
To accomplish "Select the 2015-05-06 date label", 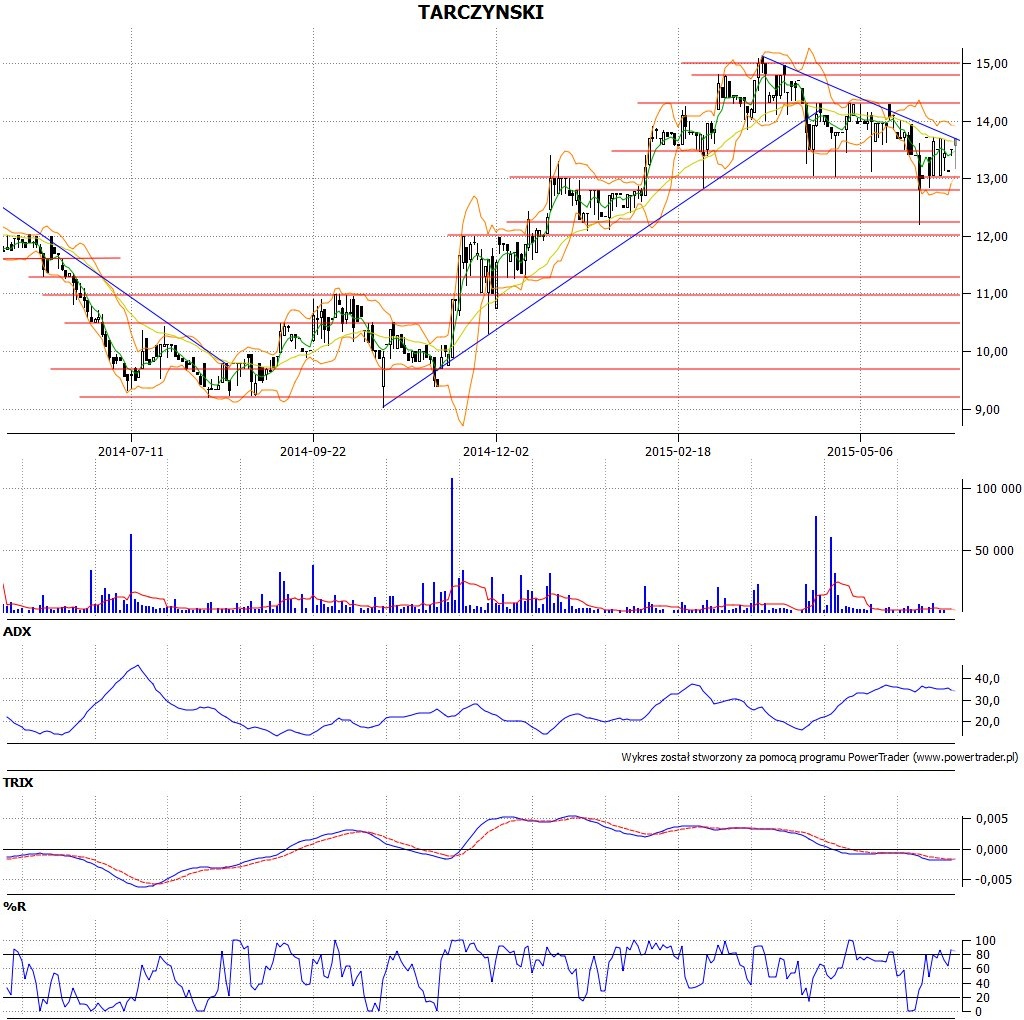I will coord(859,452).
